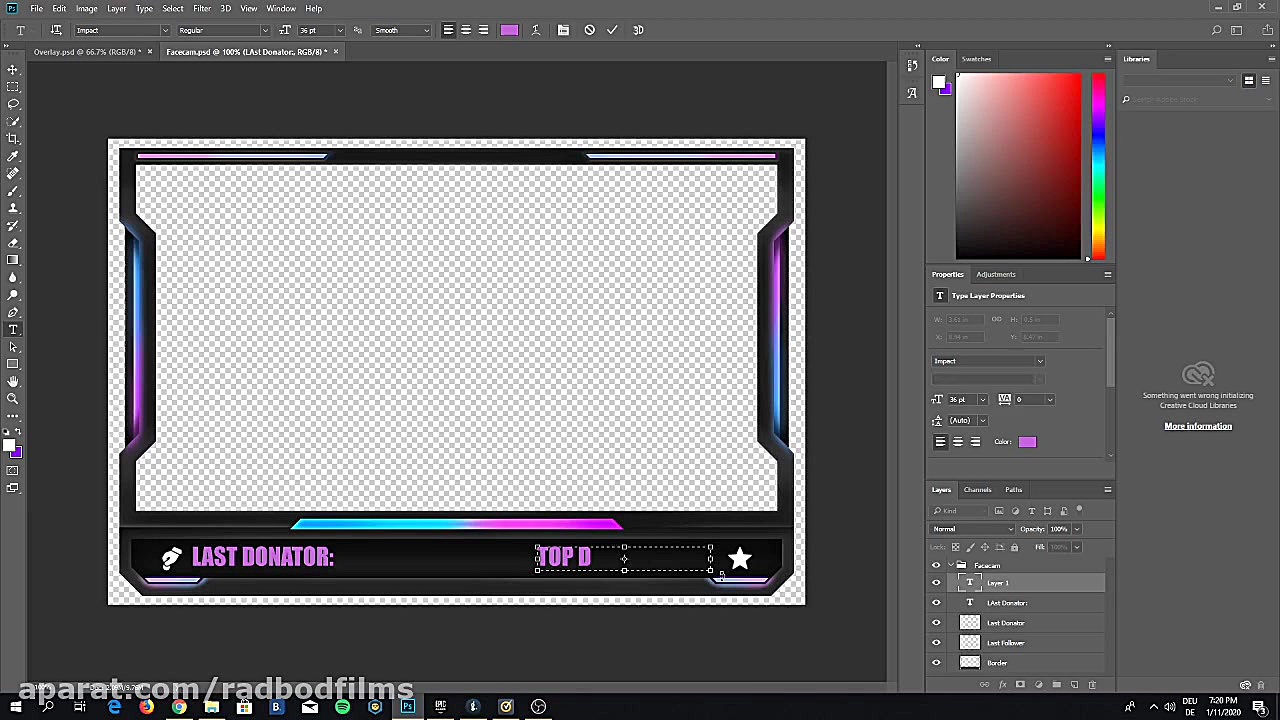
Task: Pick the Crop tool in toolbar
Action: coord(13,139)
